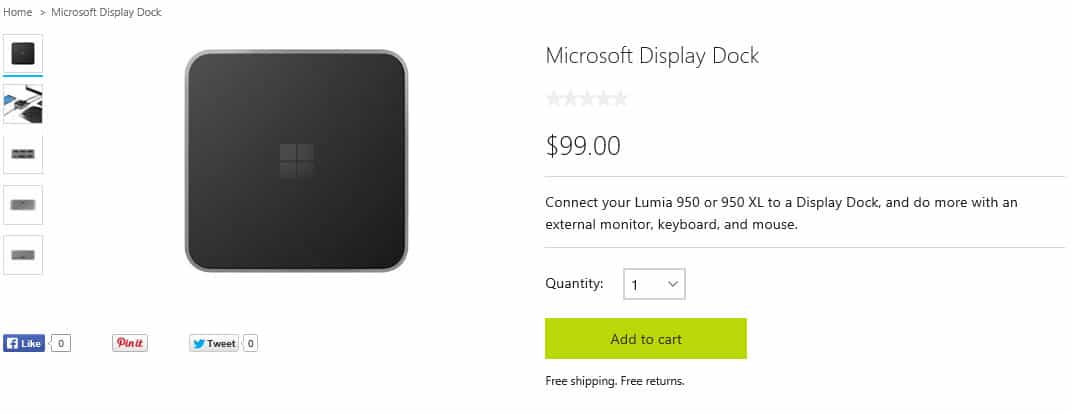Click the Facebook Like button
Screen dimensions: 1071x414
point(24,344)
